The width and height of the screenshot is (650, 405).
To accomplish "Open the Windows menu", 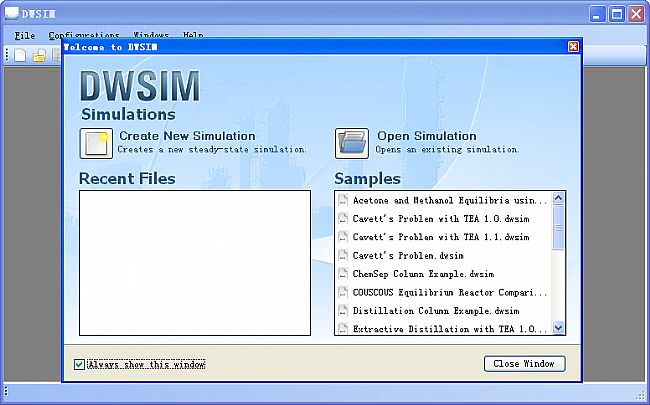I will (x=151, y=36).
